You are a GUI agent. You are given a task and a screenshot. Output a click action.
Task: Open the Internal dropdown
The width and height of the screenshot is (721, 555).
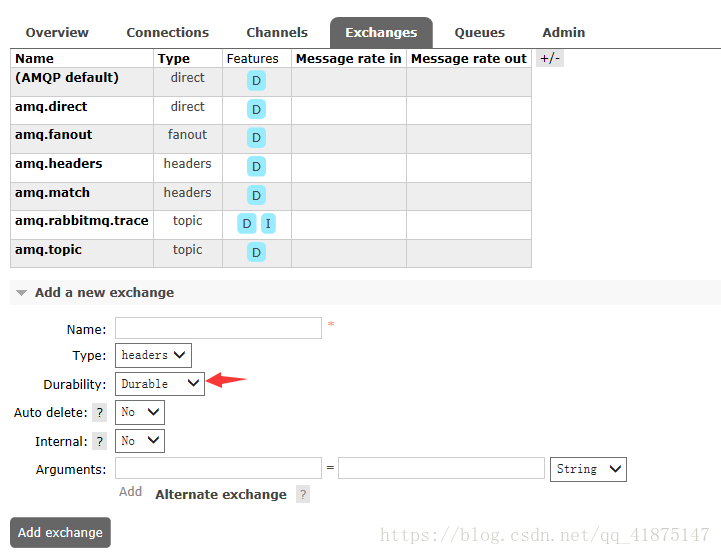point(140,441)
